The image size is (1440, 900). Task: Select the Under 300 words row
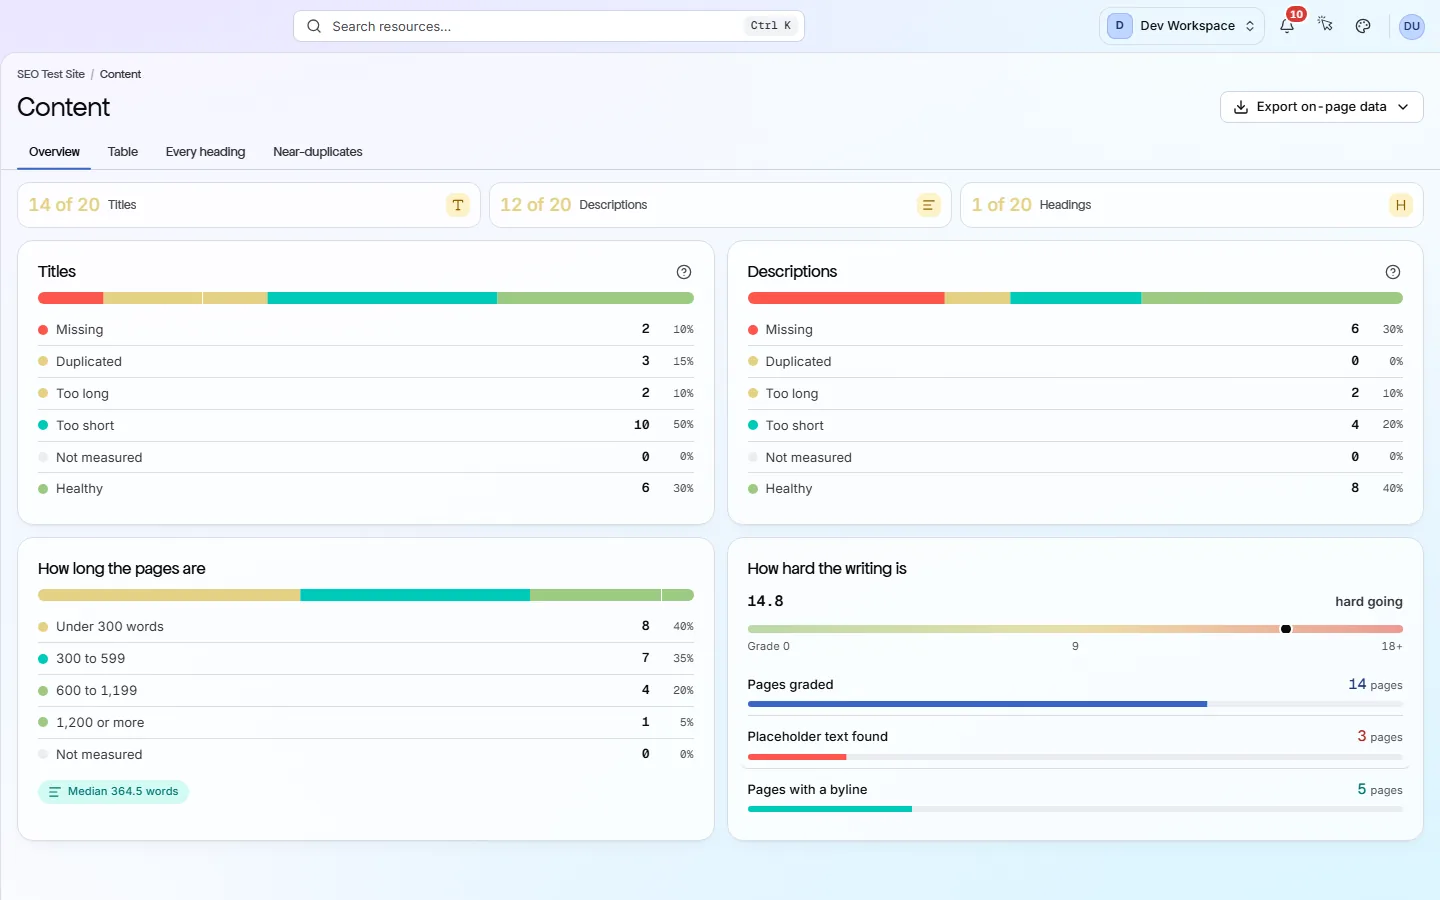(366, 626)
